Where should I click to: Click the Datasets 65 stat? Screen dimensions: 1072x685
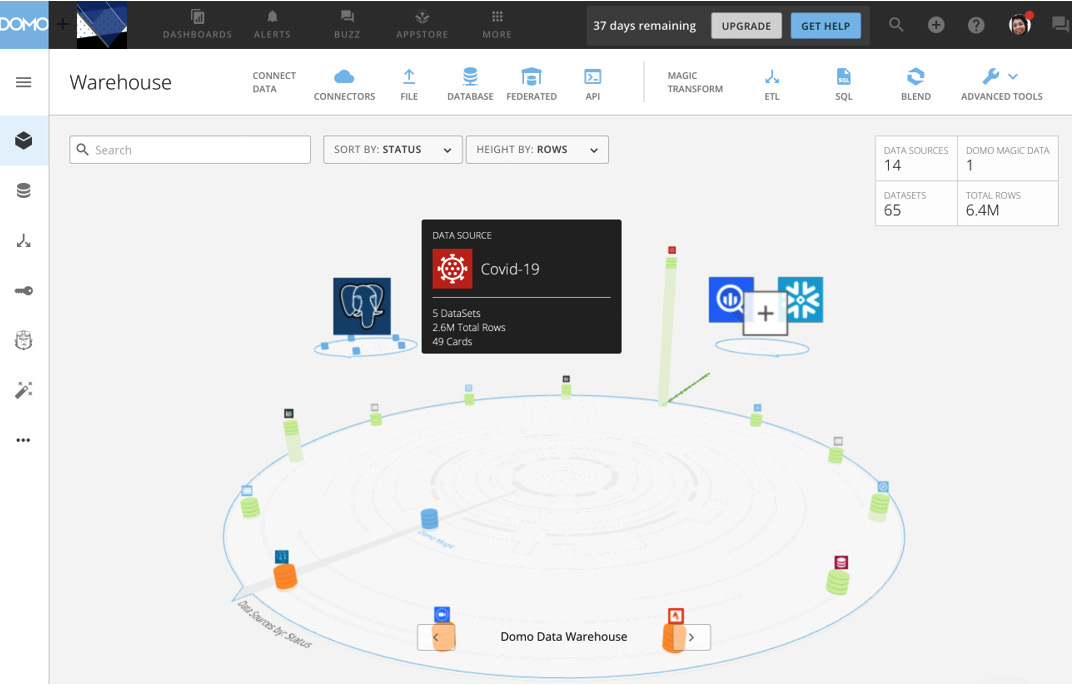click(916, 203)
